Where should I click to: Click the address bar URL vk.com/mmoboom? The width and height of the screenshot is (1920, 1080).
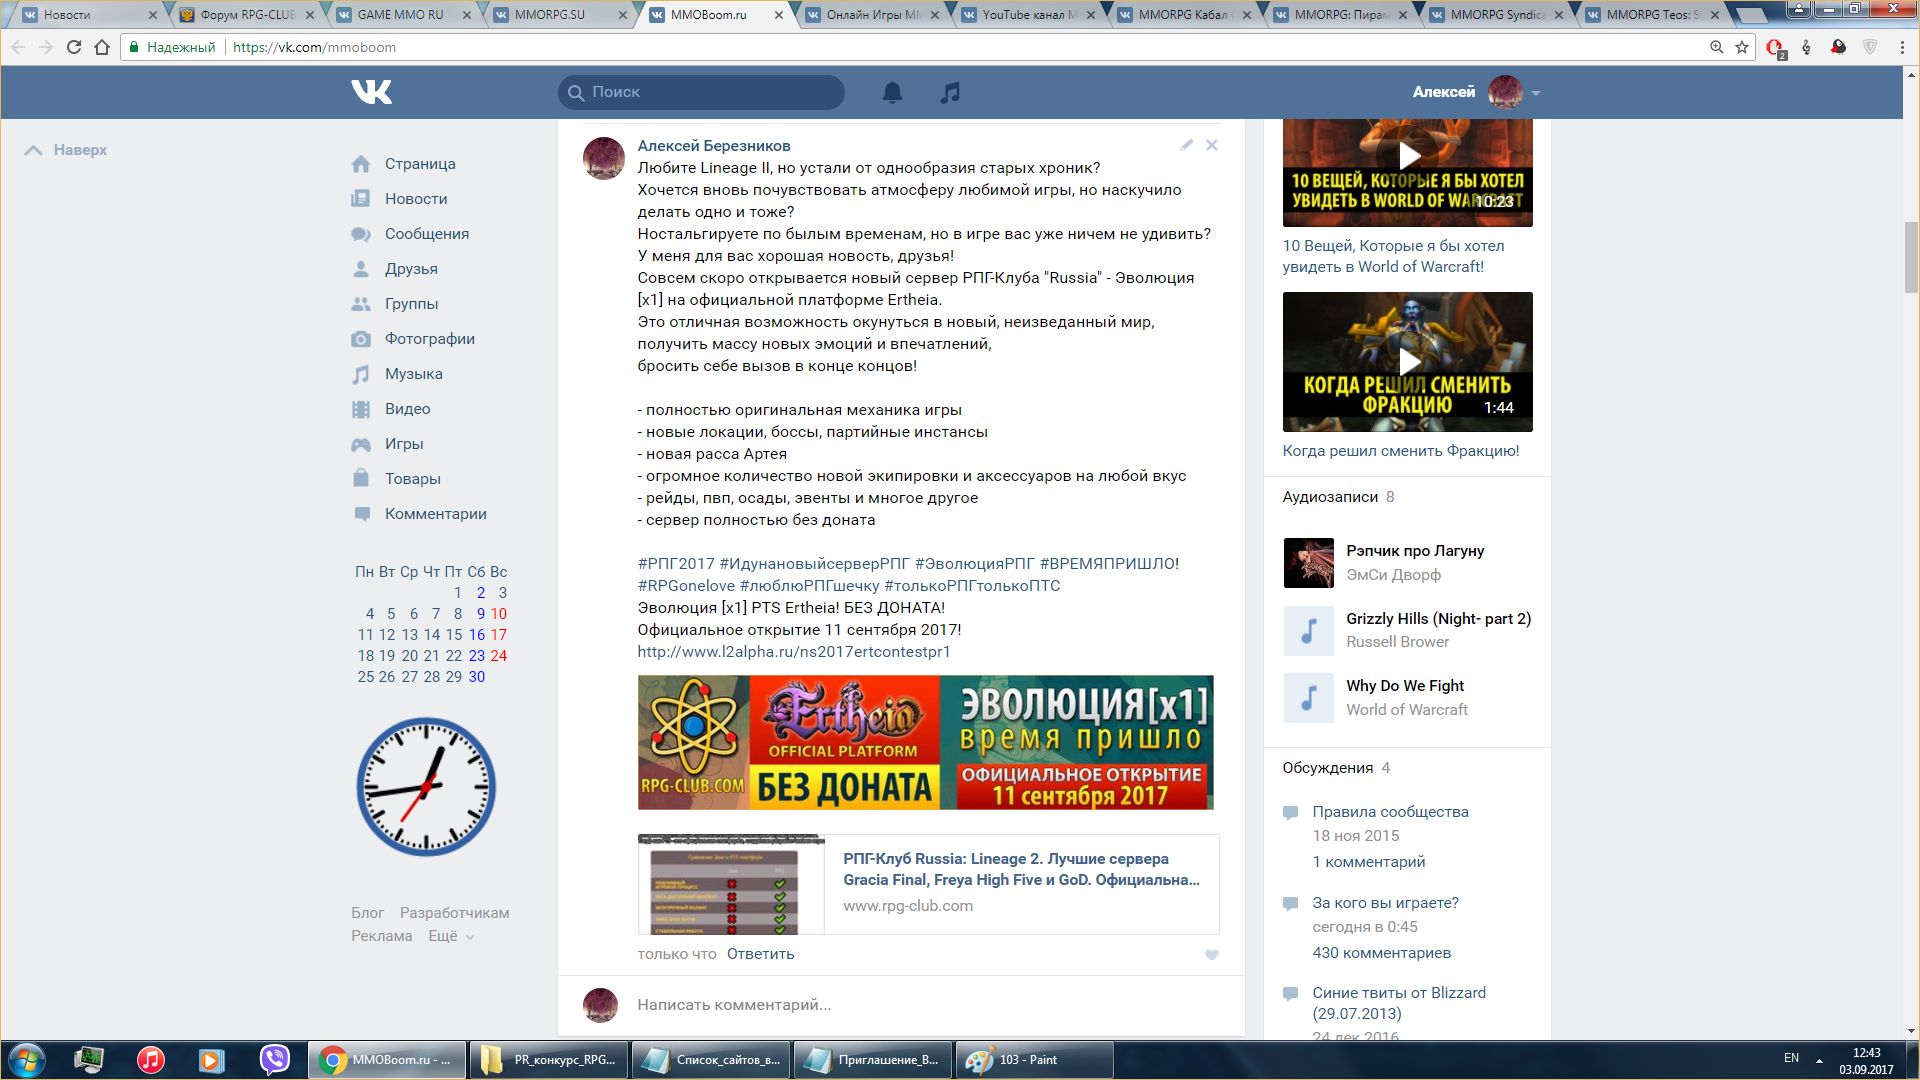(314, 47)
